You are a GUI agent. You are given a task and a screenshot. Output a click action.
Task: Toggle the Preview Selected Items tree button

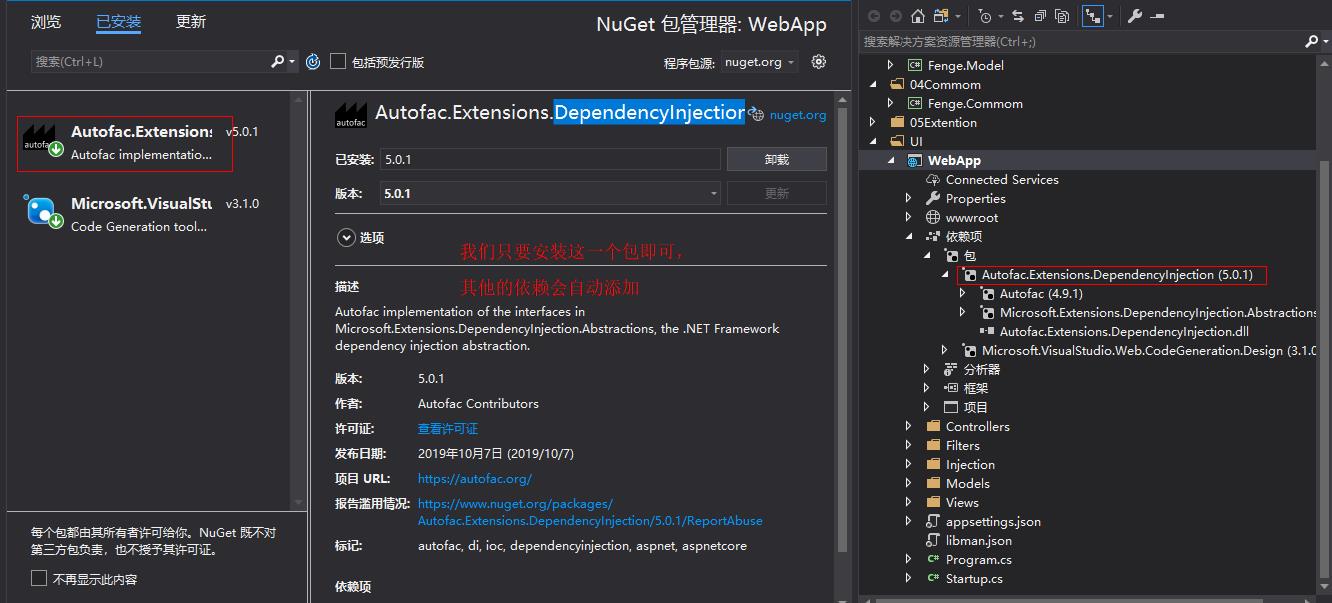click(1092, 16)
